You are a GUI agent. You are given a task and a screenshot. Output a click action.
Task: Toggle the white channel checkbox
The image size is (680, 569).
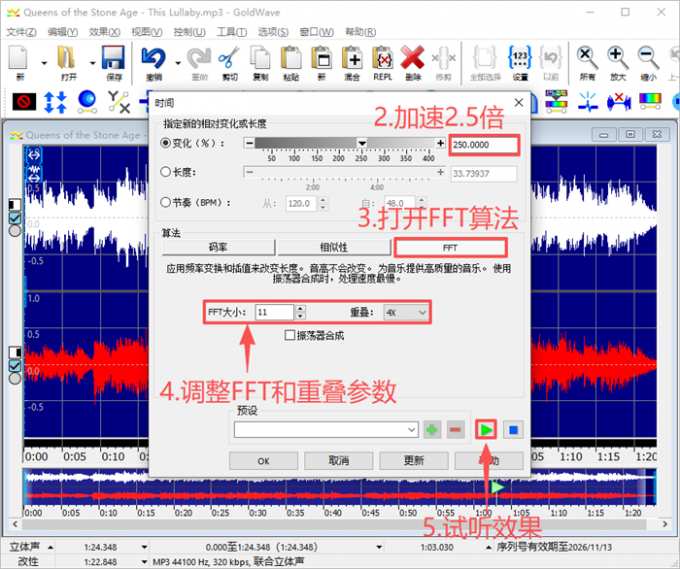[15, 218]
